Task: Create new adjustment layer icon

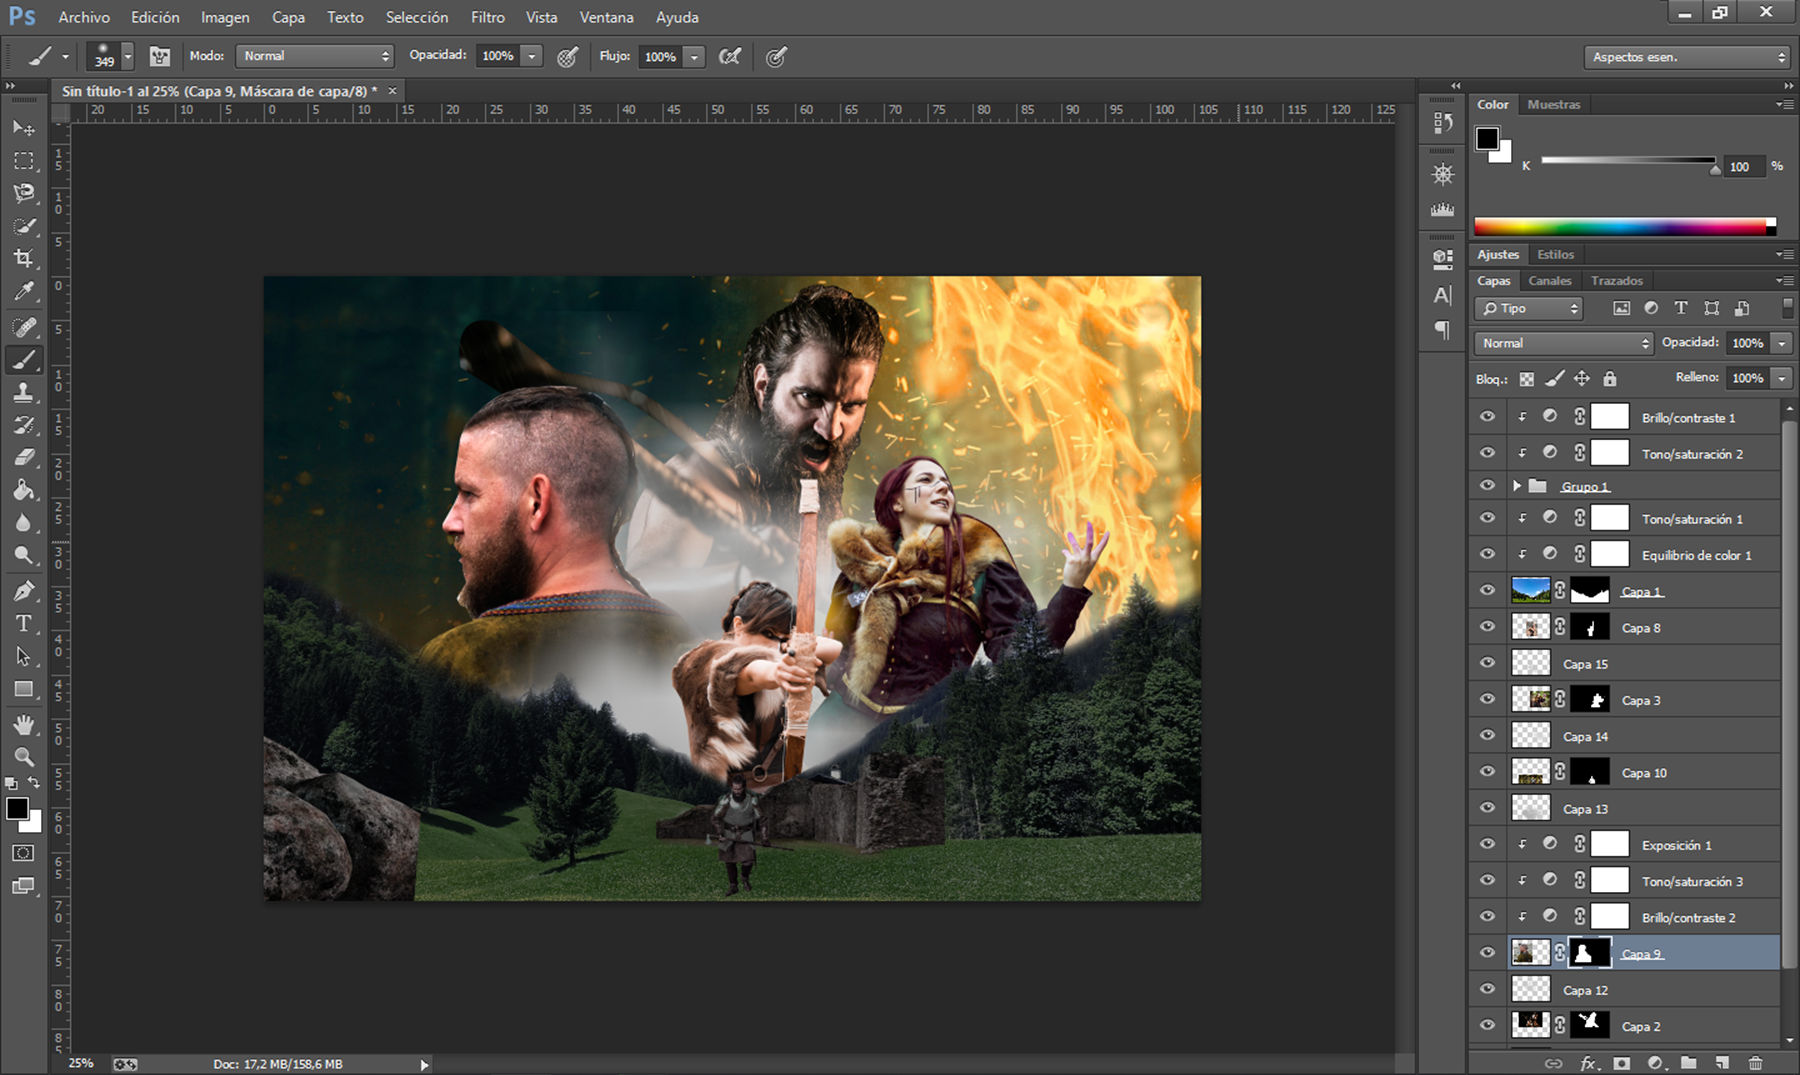Action: (1655, 1063)
